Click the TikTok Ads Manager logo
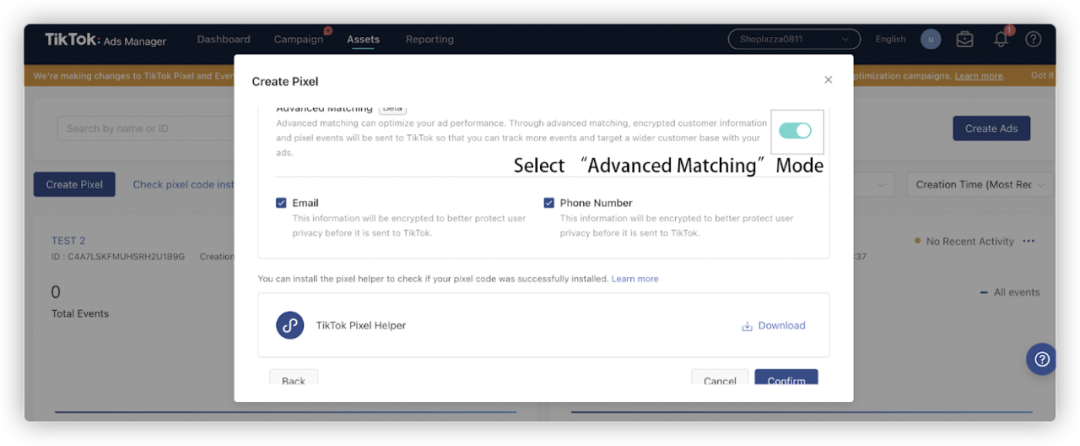1080x446 pixels. 105,40
